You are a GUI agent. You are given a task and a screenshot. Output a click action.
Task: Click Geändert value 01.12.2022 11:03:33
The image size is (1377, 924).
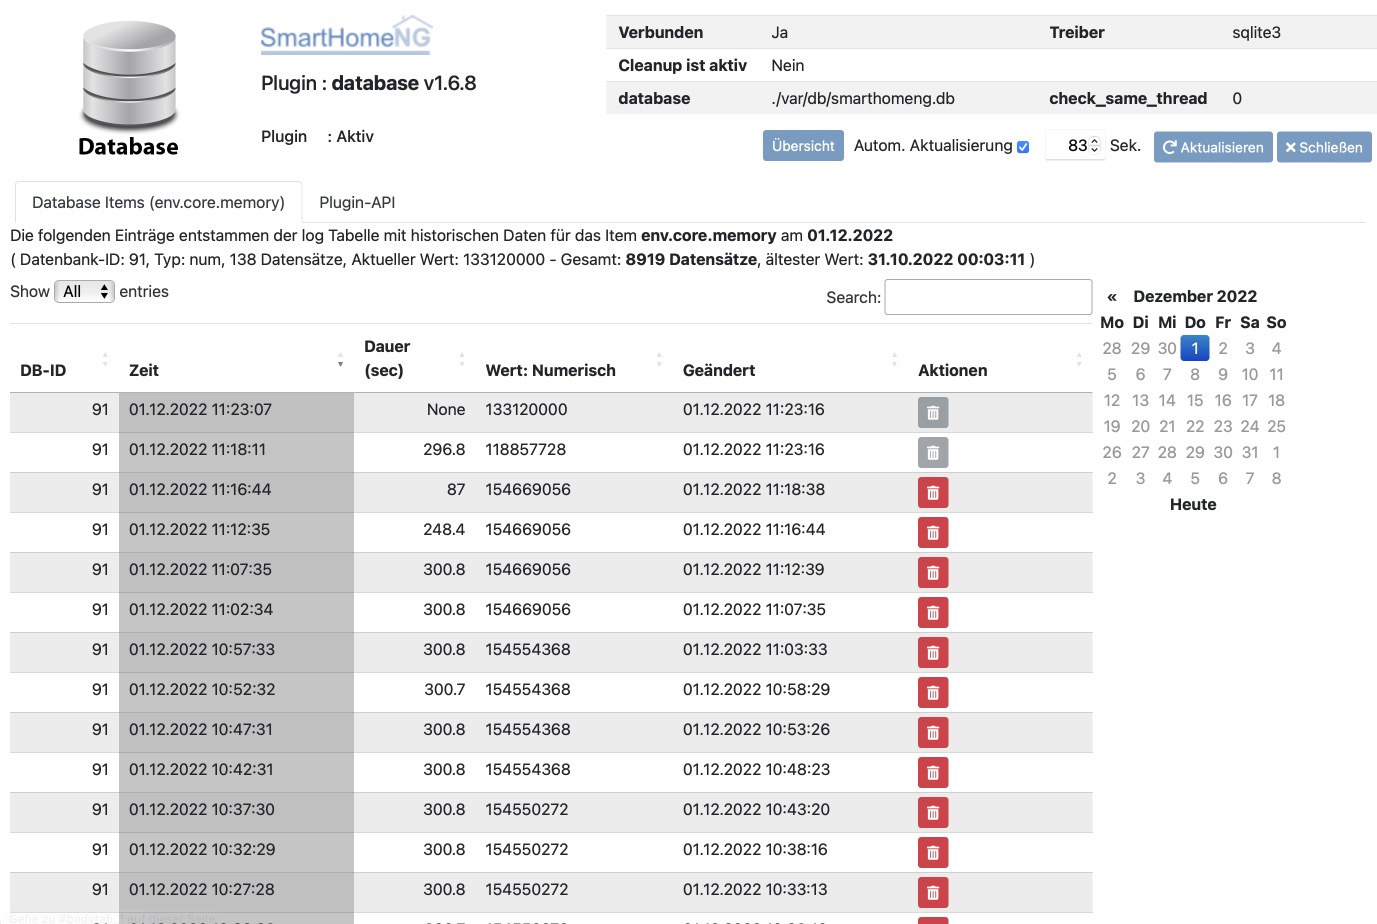755,649
